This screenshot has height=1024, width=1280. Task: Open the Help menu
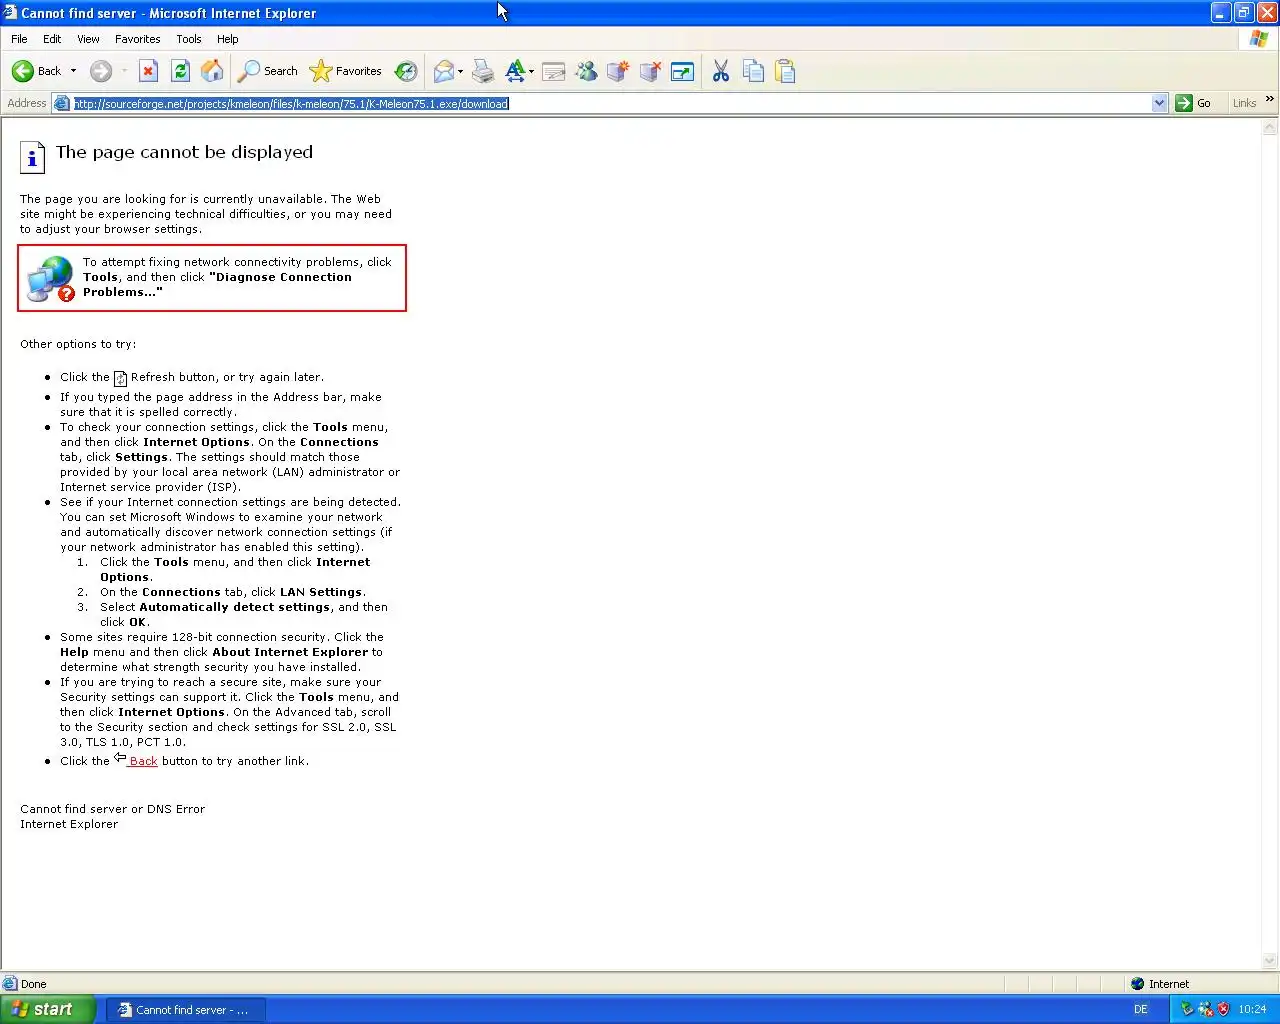228,39
